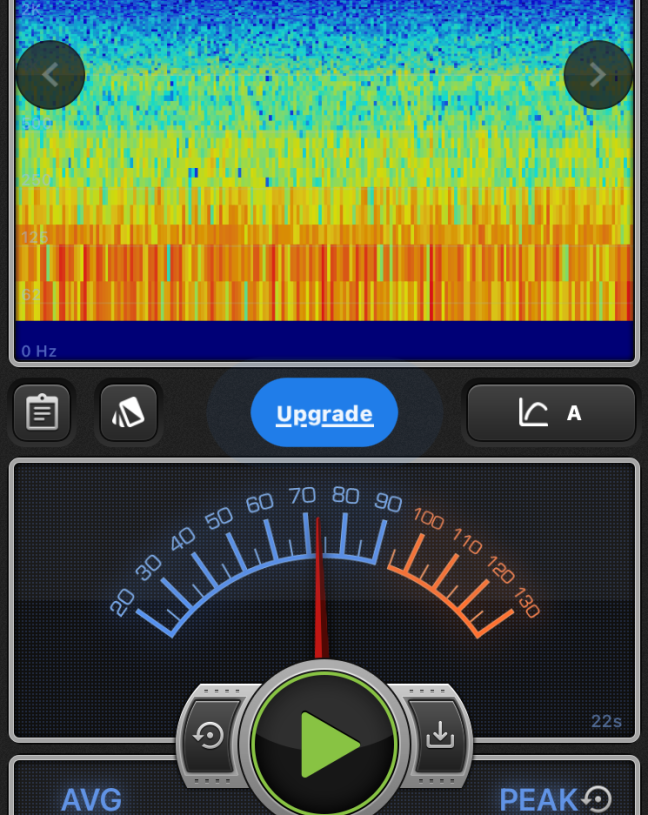Save the recording with download icon
Screen dimensions: 648x815
pyautogui.click(x=440, y=735)
